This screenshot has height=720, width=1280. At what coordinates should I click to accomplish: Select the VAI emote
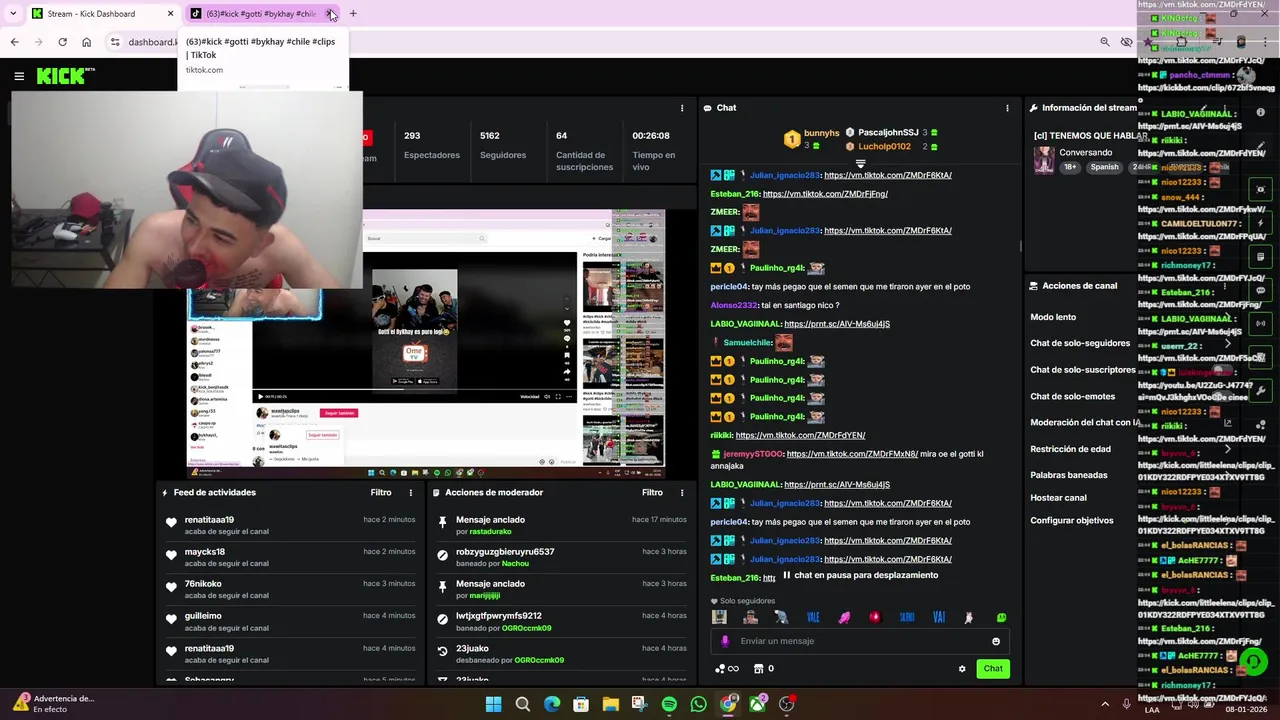(938, 617)
